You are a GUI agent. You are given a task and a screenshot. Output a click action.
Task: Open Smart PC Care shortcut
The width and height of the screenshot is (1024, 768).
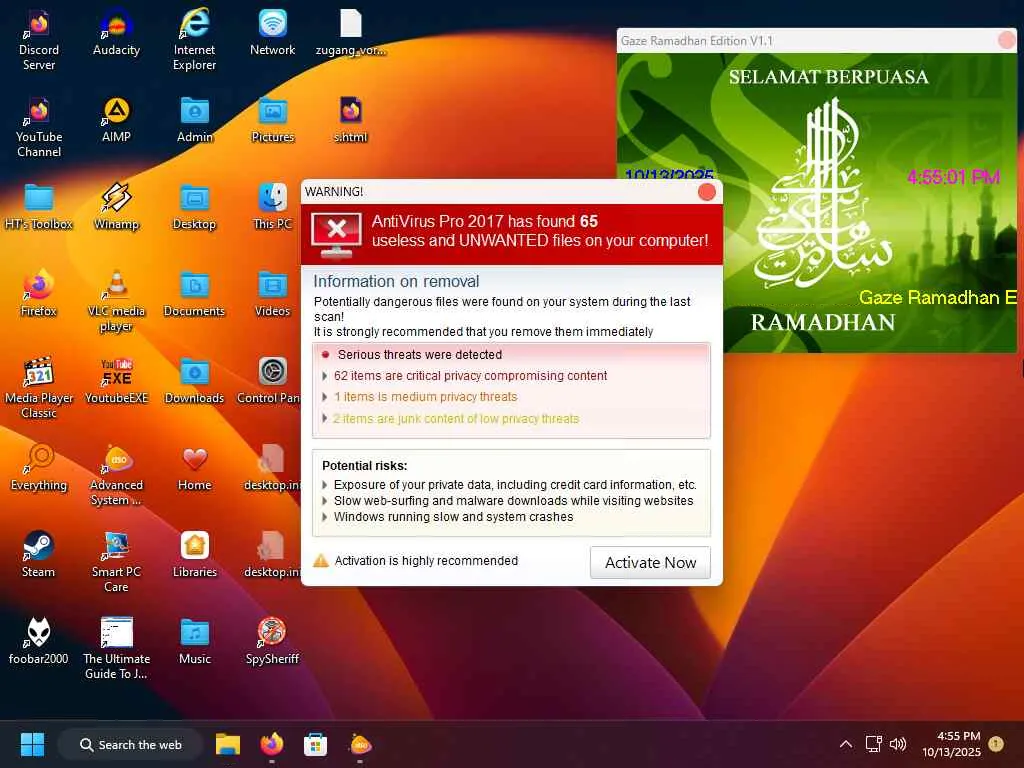click(116, 561)
